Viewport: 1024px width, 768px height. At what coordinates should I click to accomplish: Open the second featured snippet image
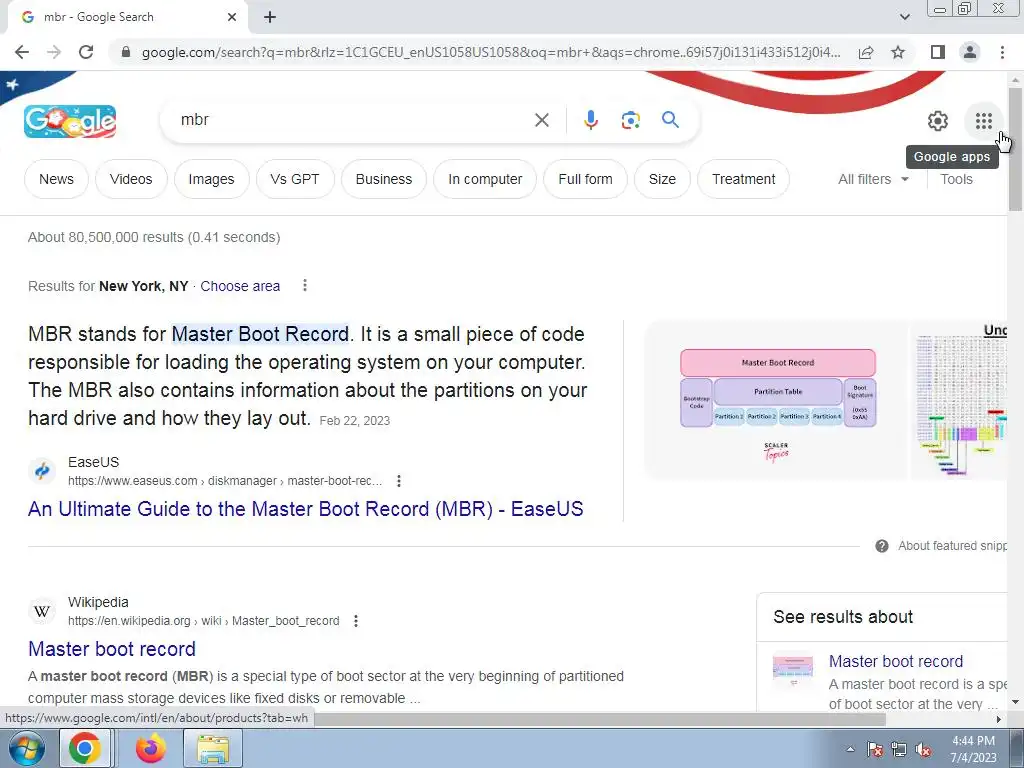click(960, 400)
